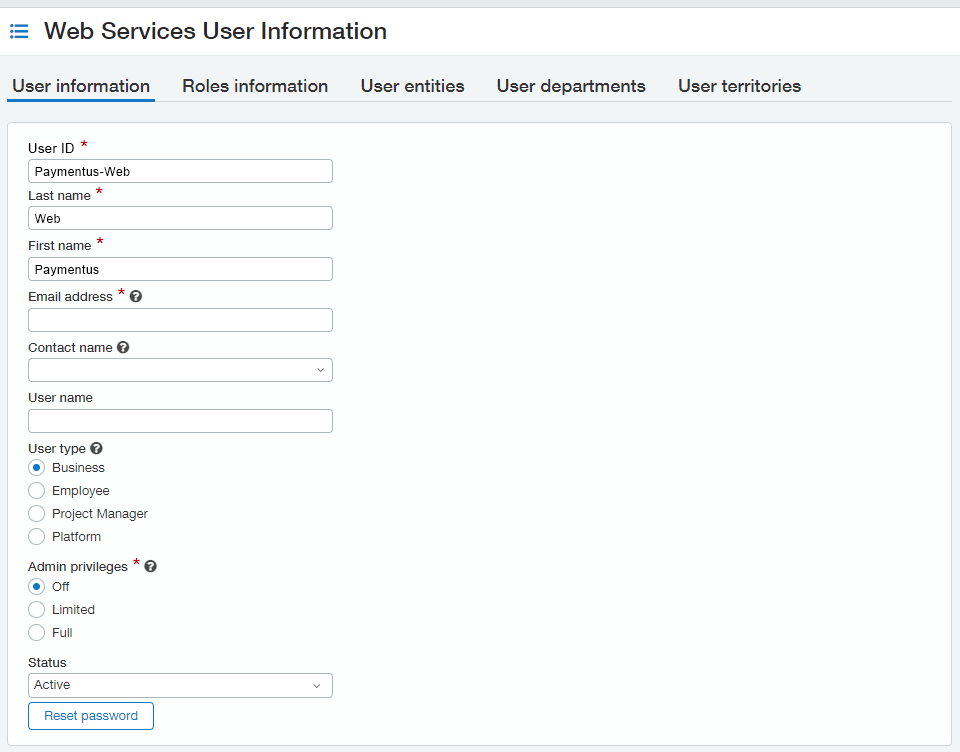Viewport: 960px width, 752px height.
Task: Open the Status dropdown showing Active
Action: tap(180, 685)
